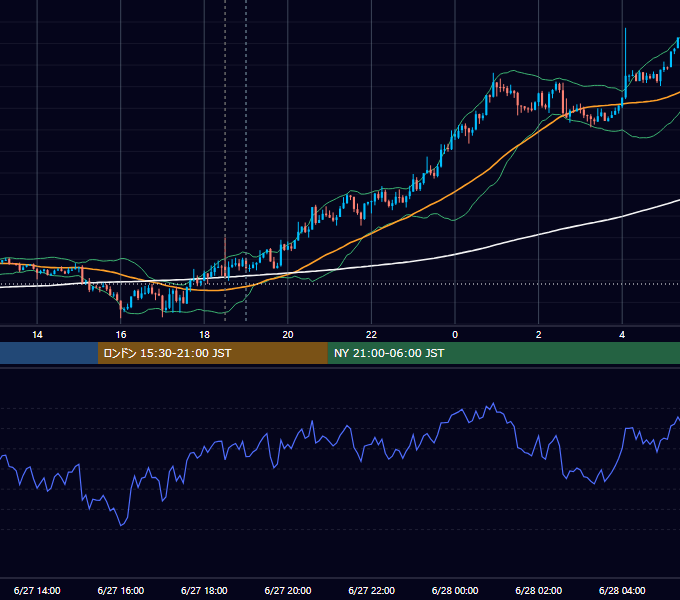Click the 18 hour label on price chart axis
Screen dimensions: 680x600
pos(204,335)
